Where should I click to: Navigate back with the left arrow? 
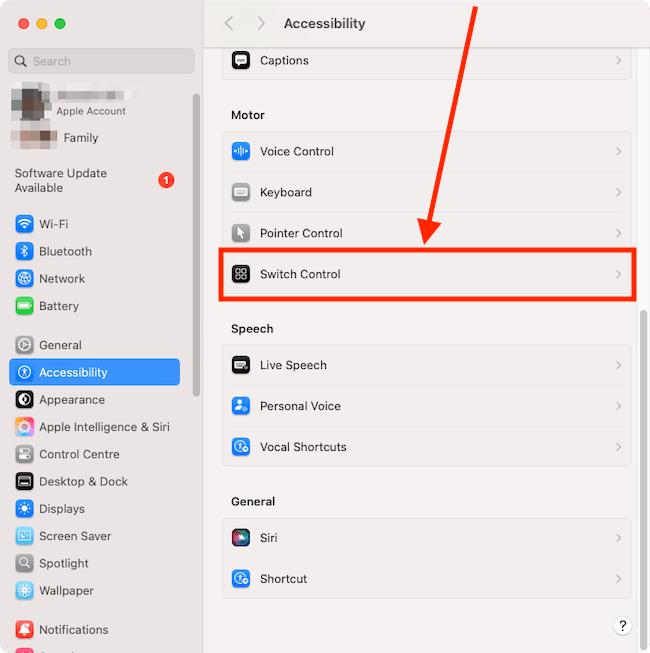click(229, 23)
